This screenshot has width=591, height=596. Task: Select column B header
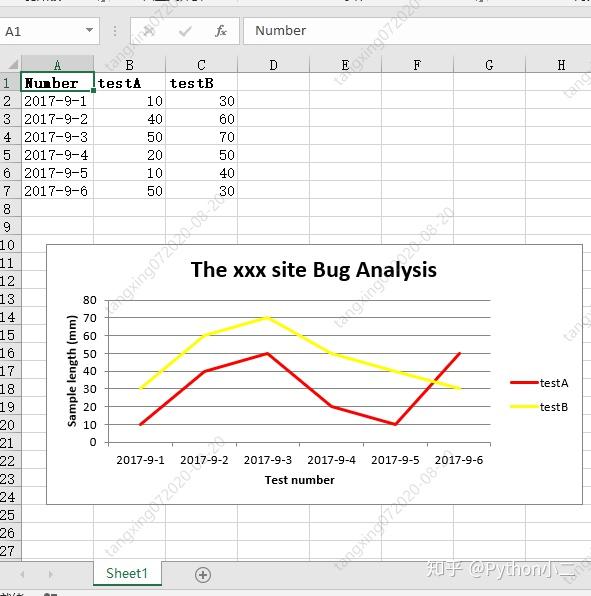(130, 64)
